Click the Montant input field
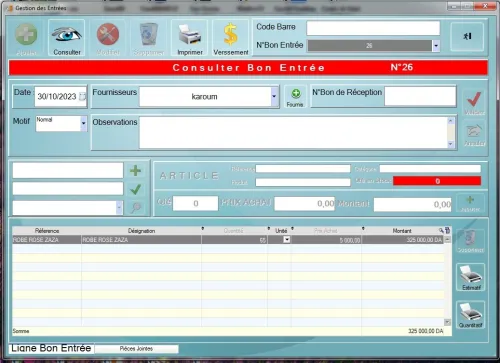Viewport: 500px width, 363px height. 413,204
